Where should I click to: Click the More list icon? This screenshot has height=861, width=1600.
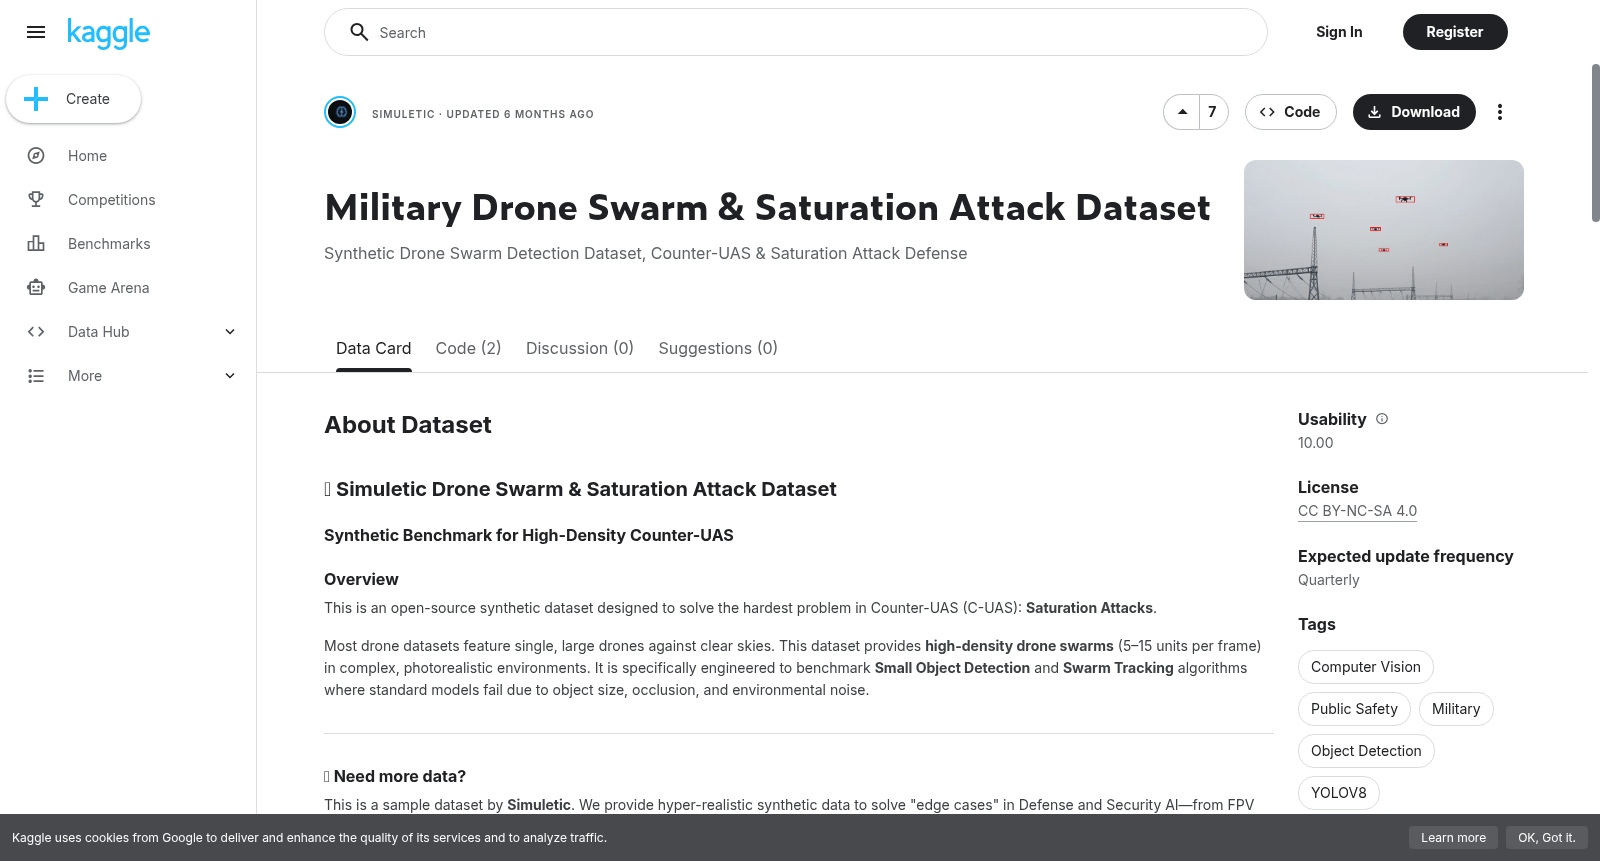tap(36, 376)
